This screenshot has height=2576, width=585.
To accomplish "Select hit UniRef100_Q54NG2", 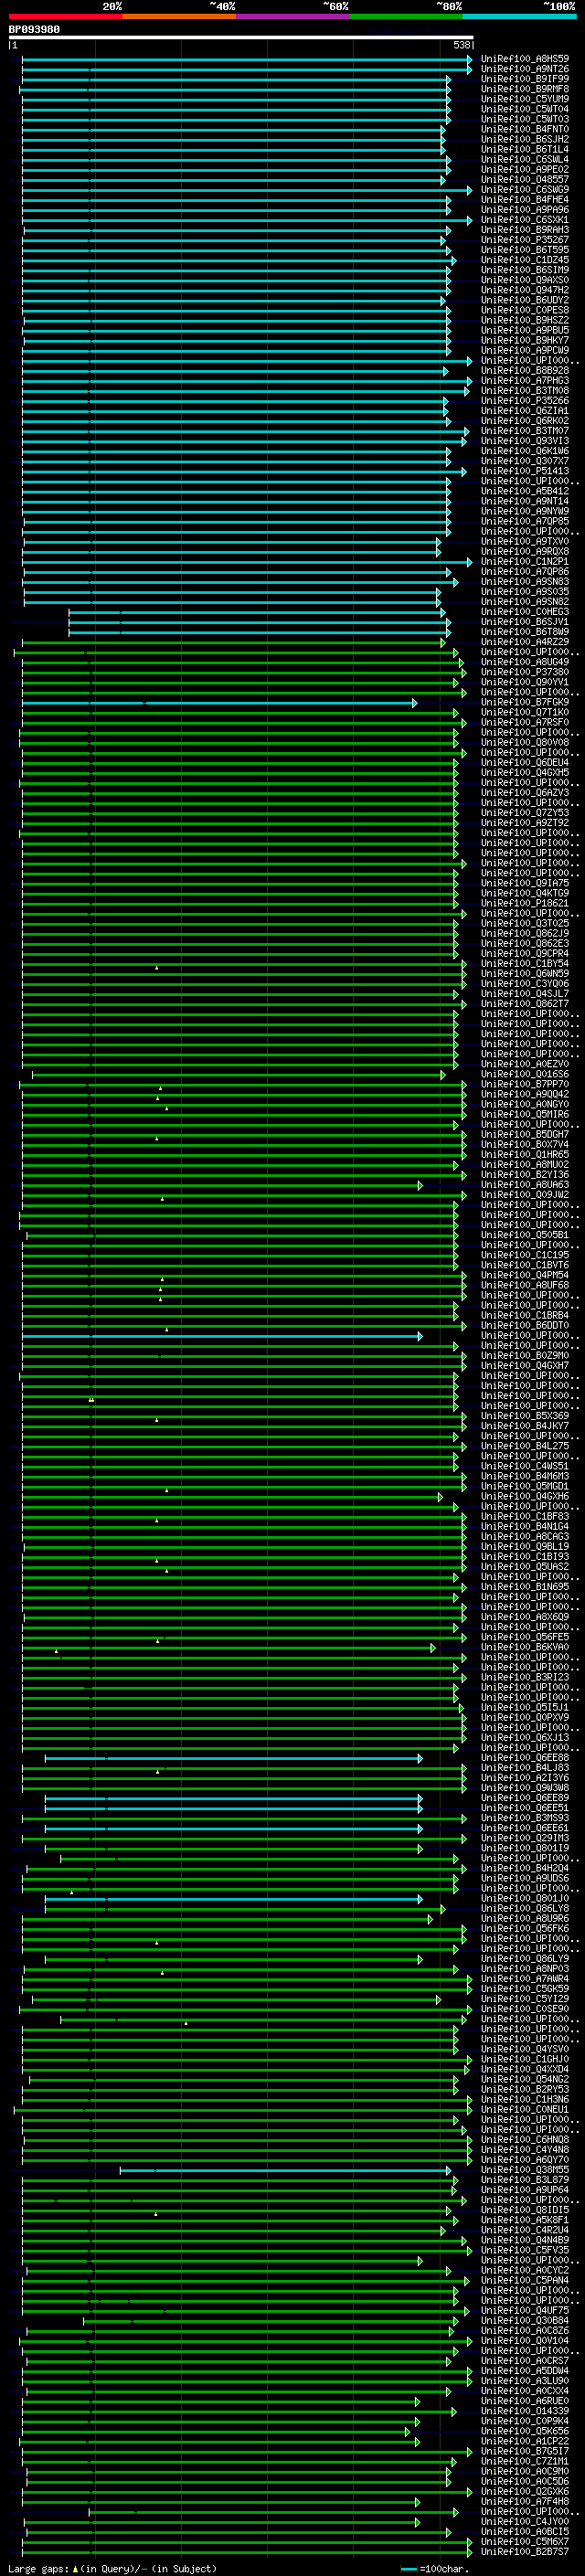I will pyautogui.click(x=525, y=2080).
